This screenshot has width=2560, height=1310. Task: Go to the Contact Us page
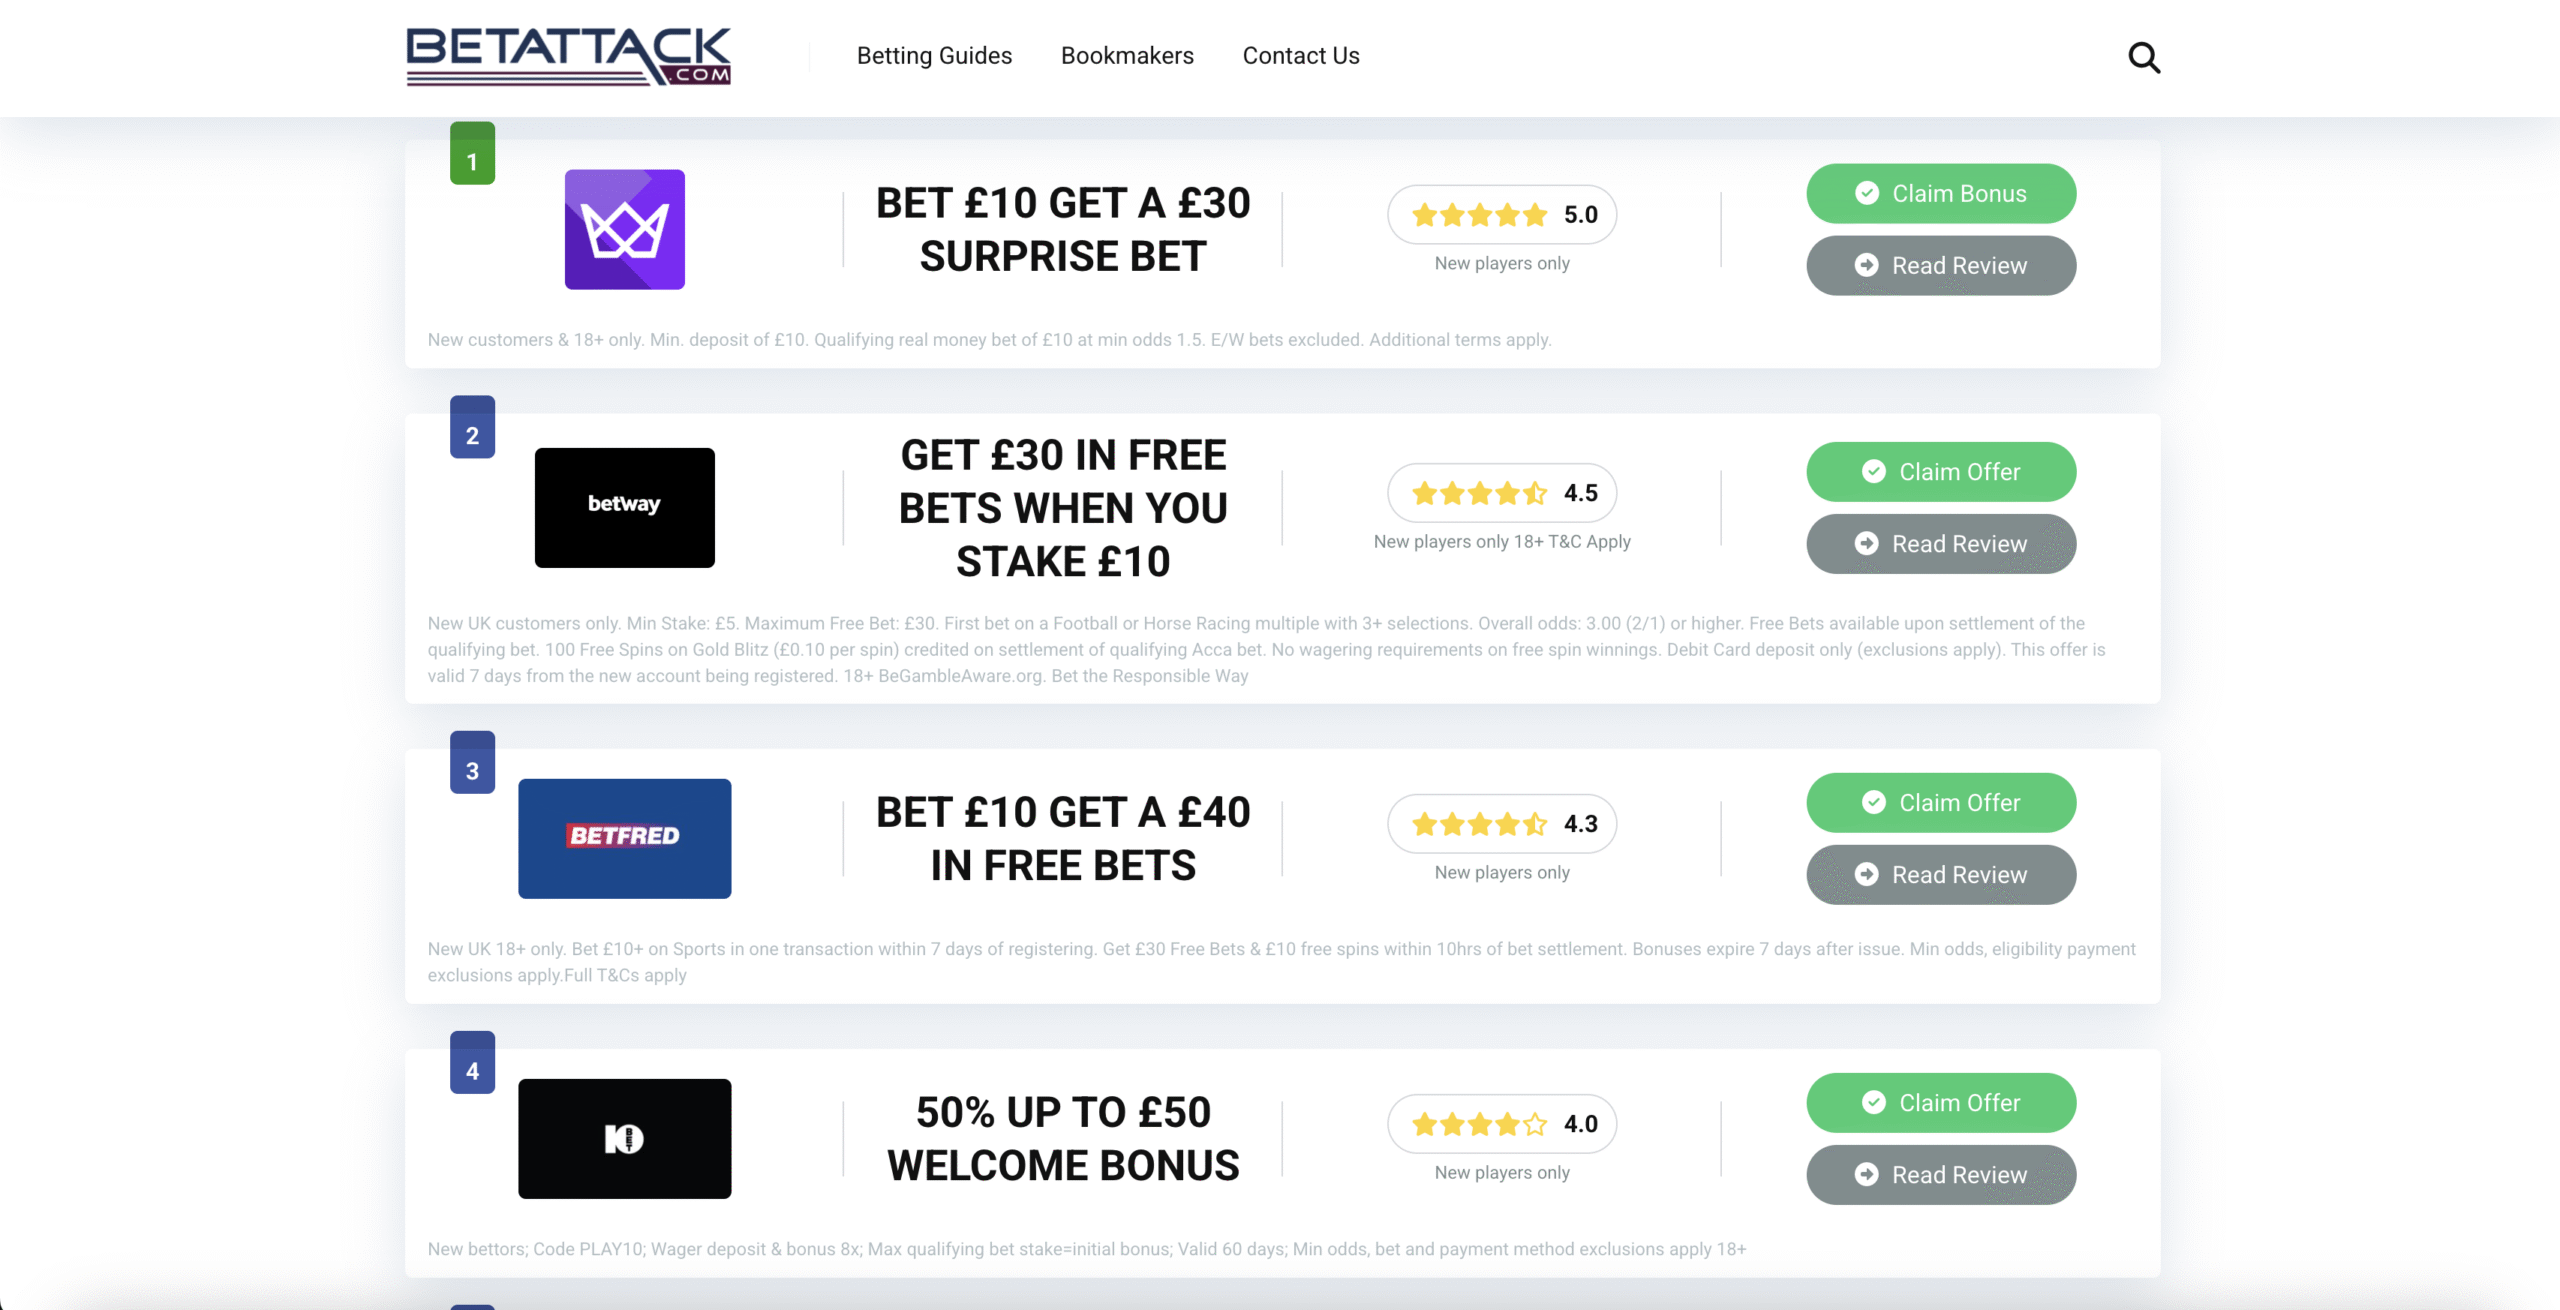pyautogui.click(x=1301, y=56)
